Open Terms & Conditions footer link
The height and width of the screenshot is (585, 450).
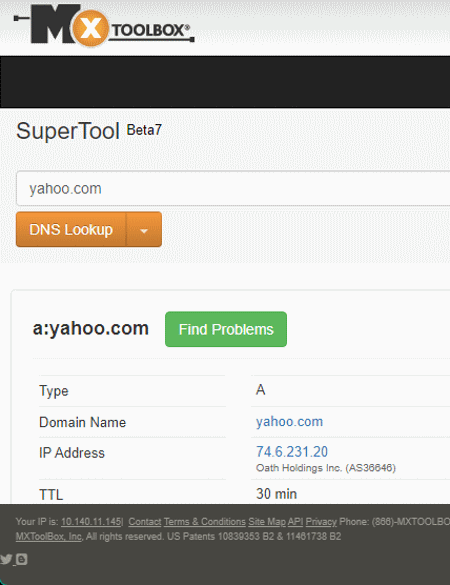204,522
